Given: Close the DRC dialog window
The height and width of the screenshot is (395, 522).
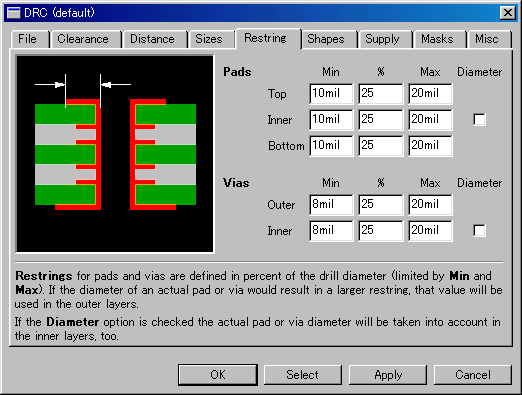Looking at the screenshot, I should click(x=508, y=13).
